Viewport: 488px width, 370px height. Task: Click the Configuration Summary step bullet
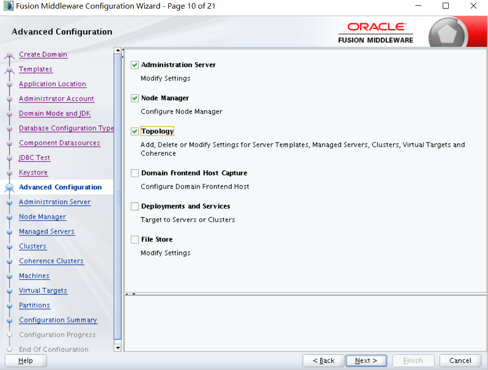[x=9, y=320]
